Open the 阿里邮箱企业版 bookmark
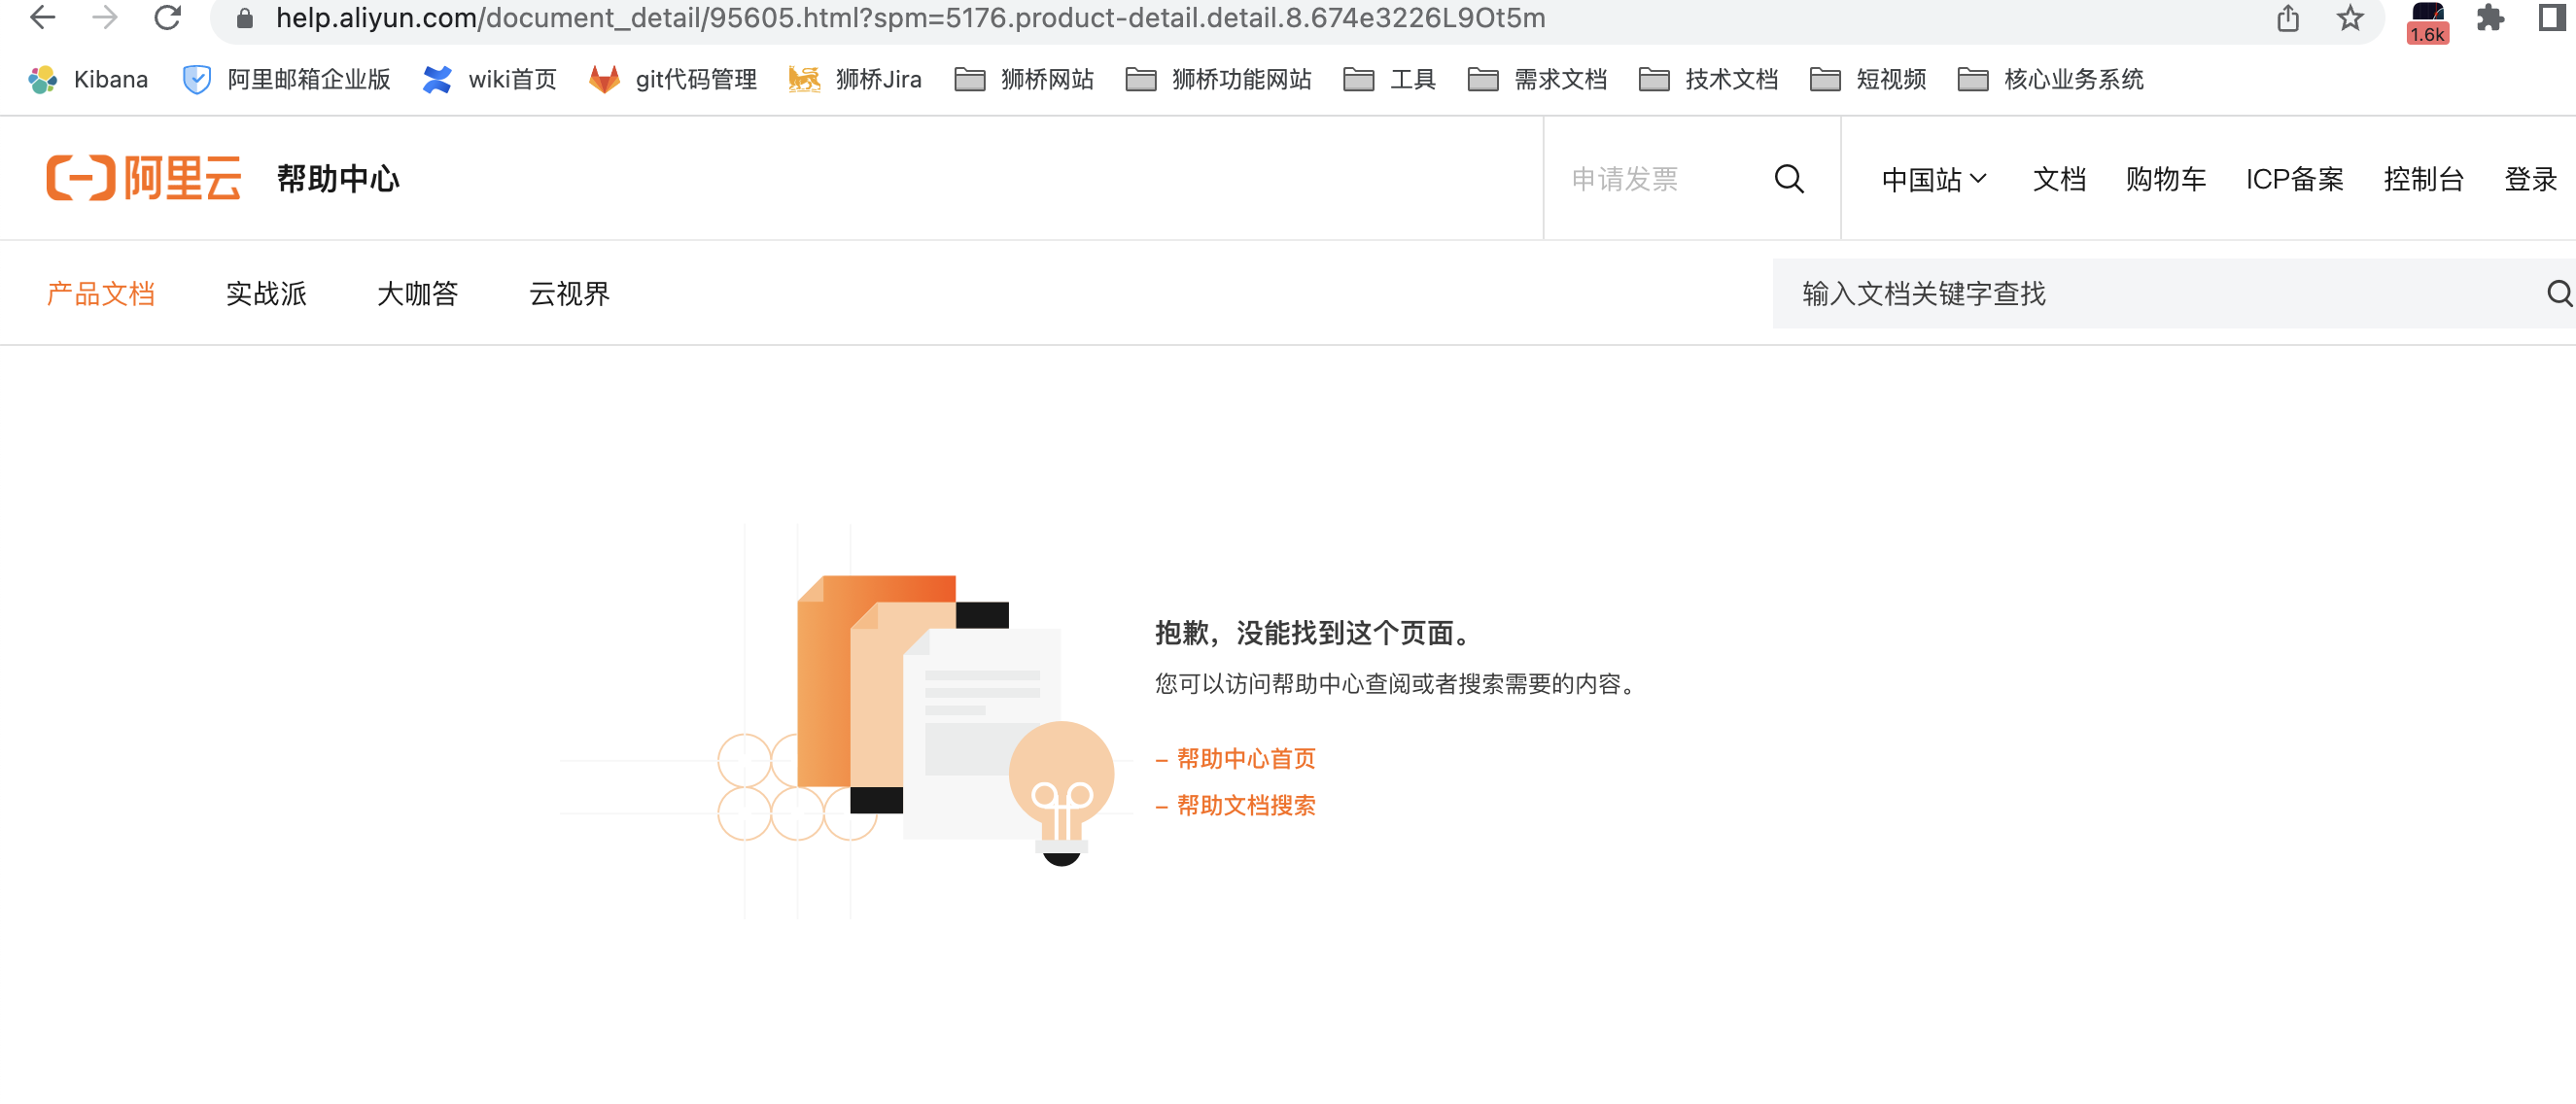 pos(287,79)
